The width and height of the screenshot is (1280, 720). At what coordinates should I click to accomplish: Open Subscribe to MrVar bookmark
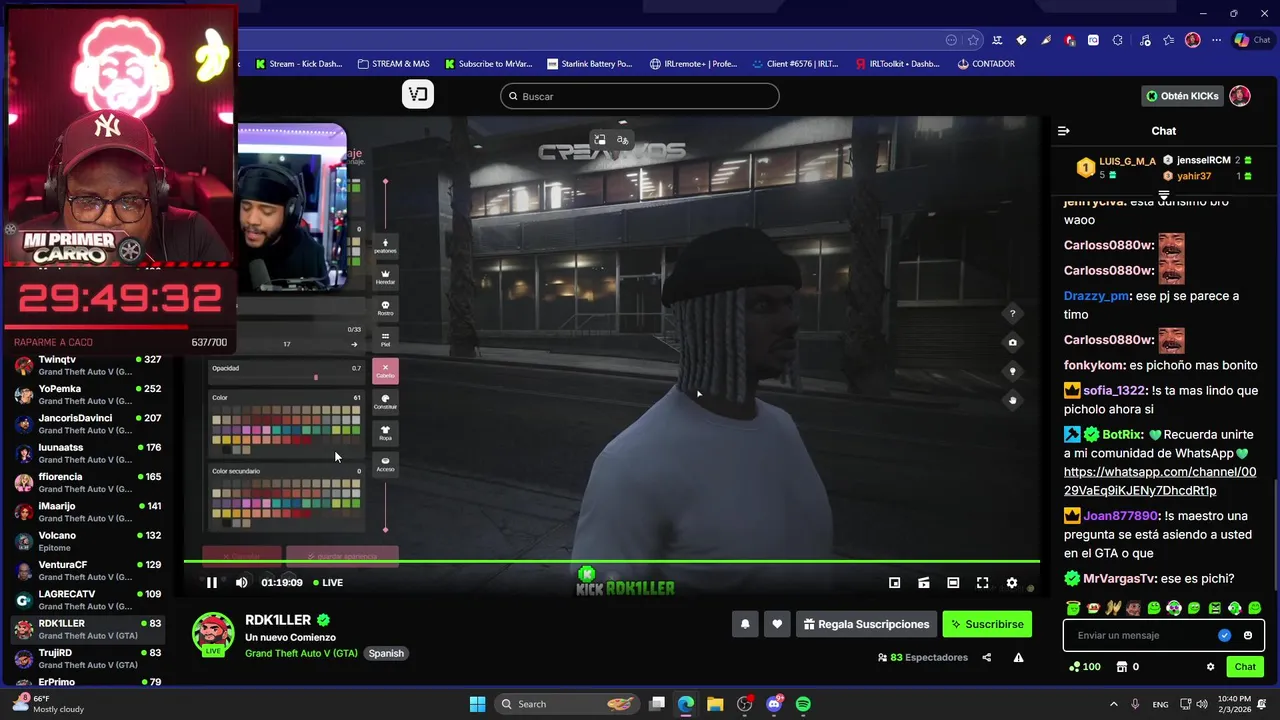(x=487, y=64)
